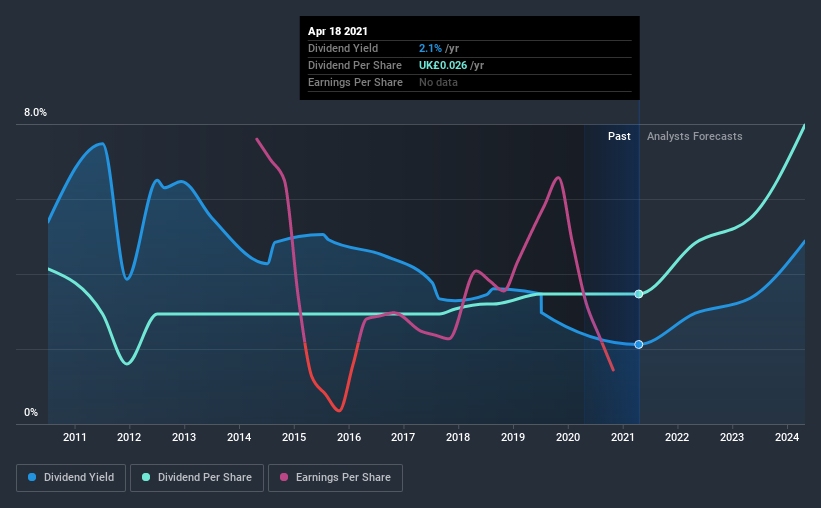Click the 'UK£0.026' dividend per share value
The height and width of the screenshot is (508, 821).
pyautogui.click(x=443, y=65)
